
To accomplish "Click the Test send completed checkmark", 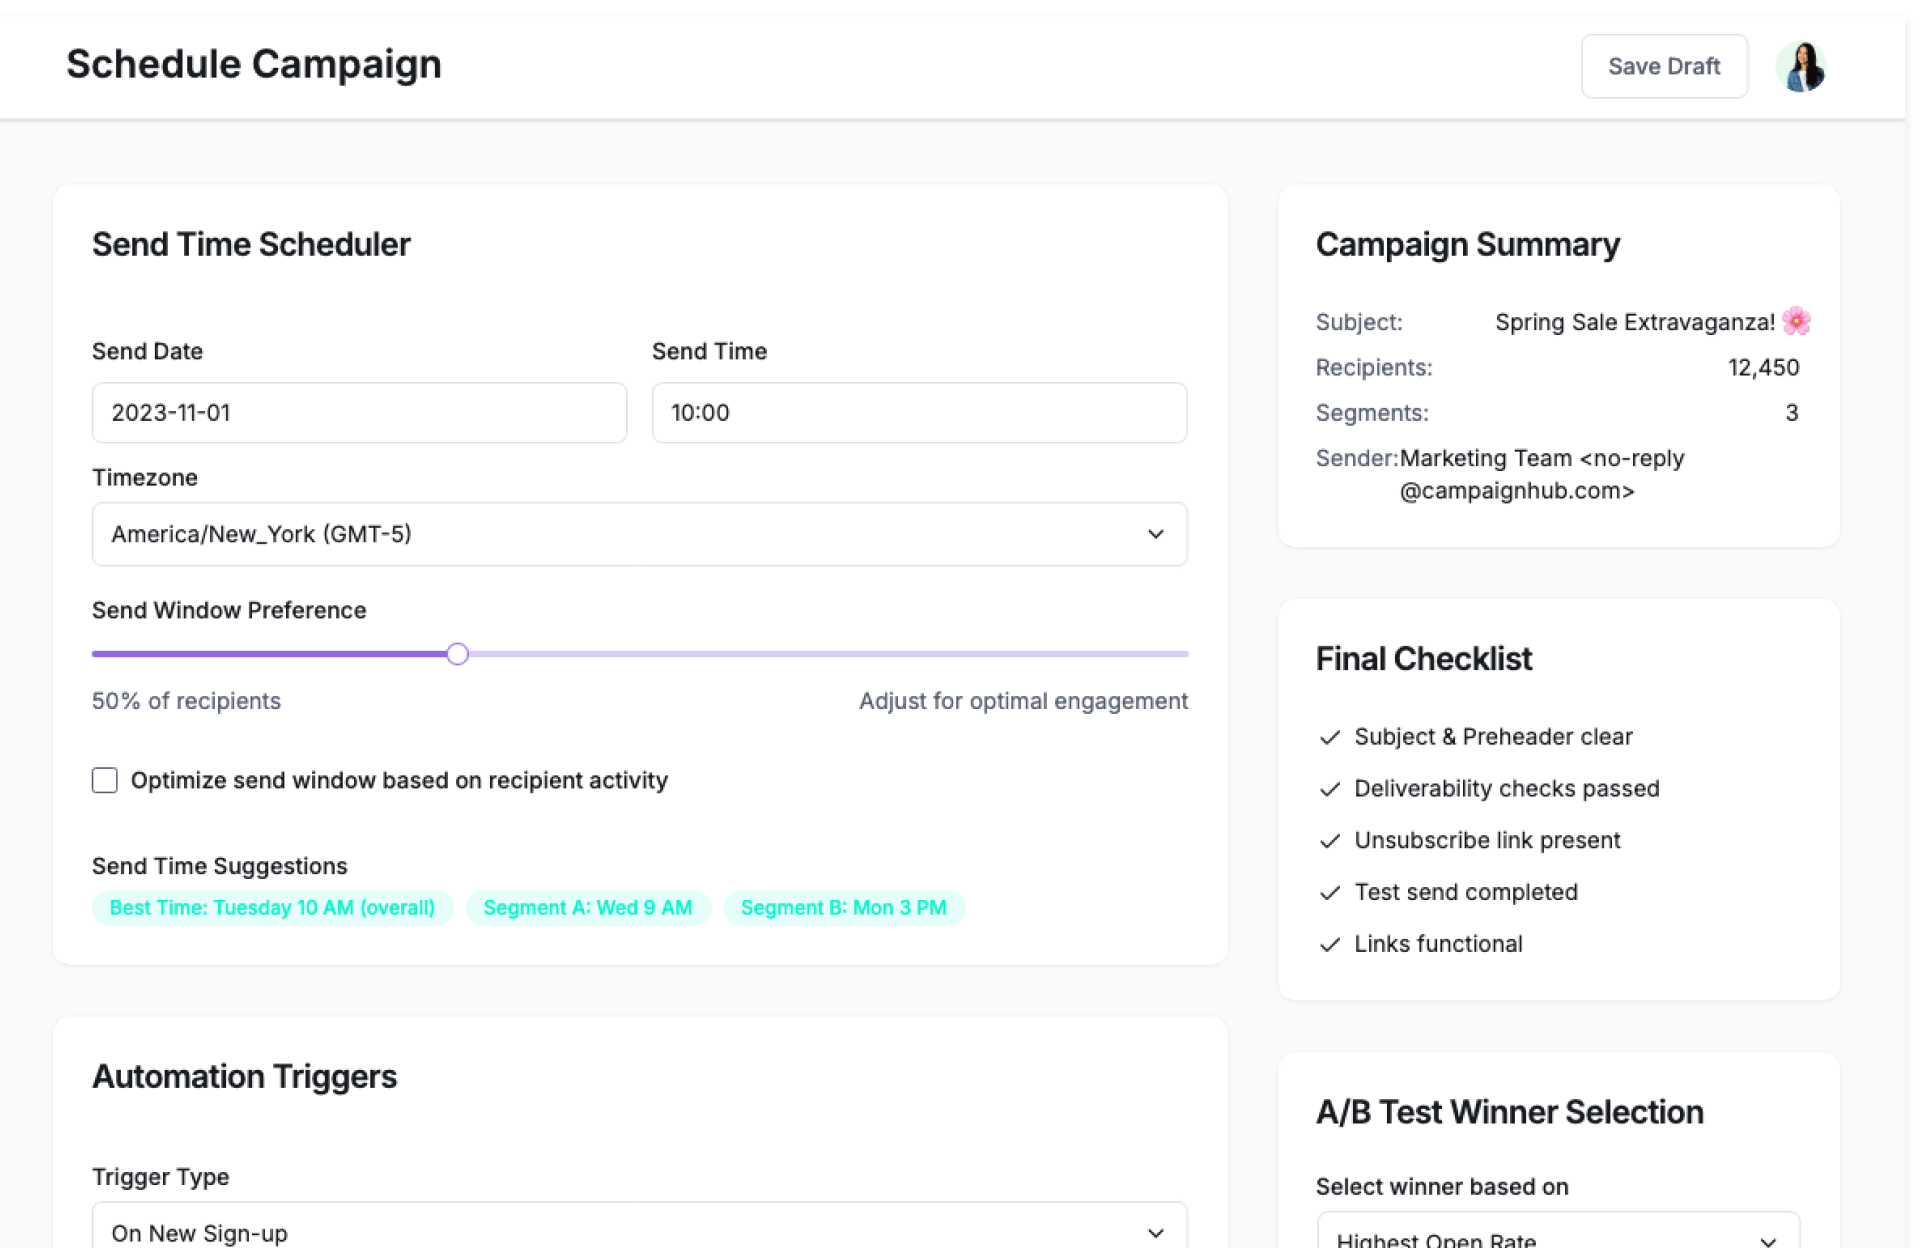I will point(1329,893).
